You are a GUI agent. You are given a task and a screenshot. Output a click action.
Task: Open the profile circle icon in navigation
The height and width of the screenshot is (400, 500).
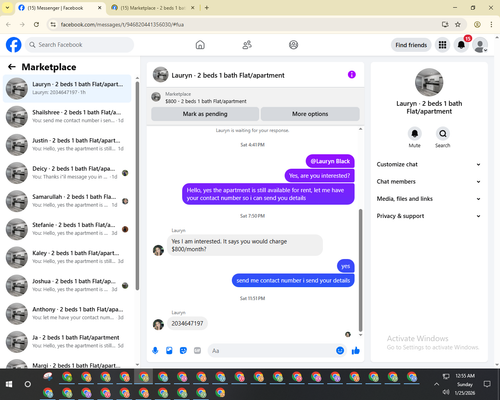click(x=293, y=45)
